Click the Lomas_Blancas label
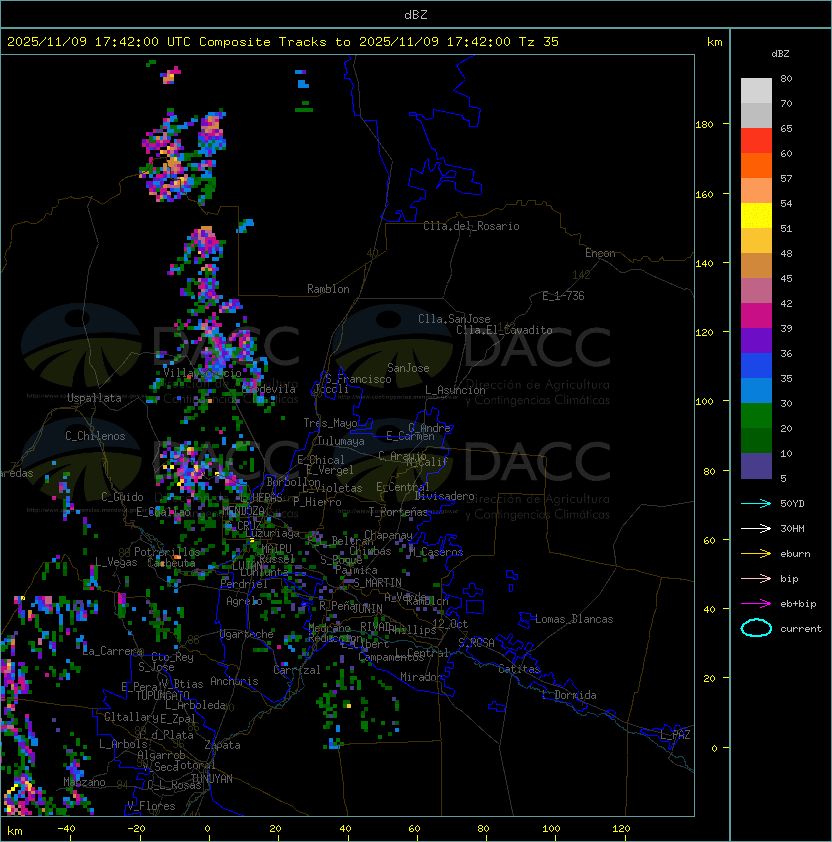This screenshot has height=842, width=832. [574, 619]
